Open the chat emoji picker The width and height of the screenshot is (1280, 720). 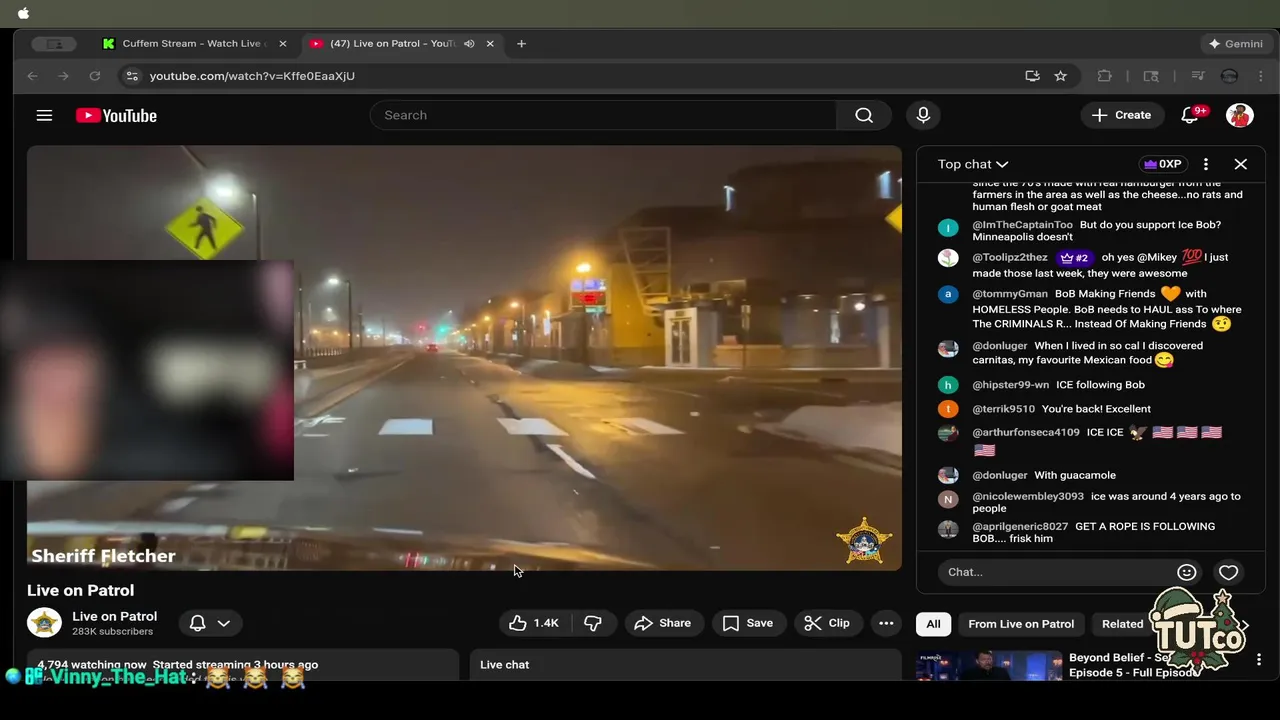[1187, 572]
